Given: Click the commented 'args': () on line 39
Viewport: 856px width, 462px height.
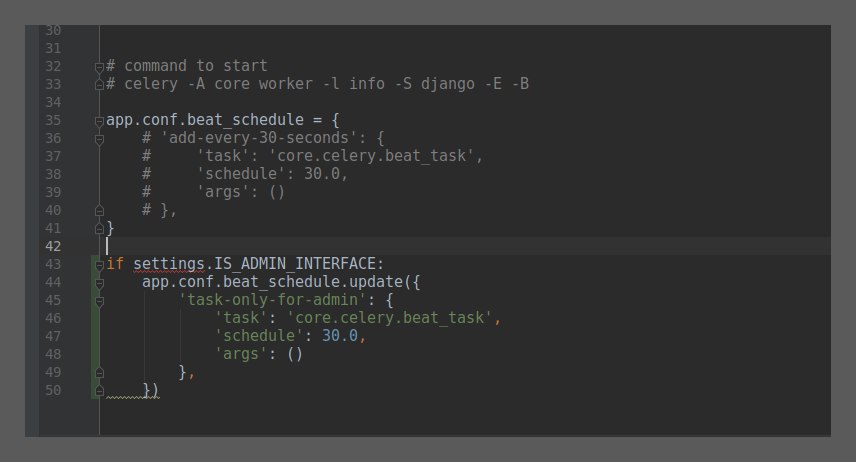Looking at the screenshot, I should (240, 192).
